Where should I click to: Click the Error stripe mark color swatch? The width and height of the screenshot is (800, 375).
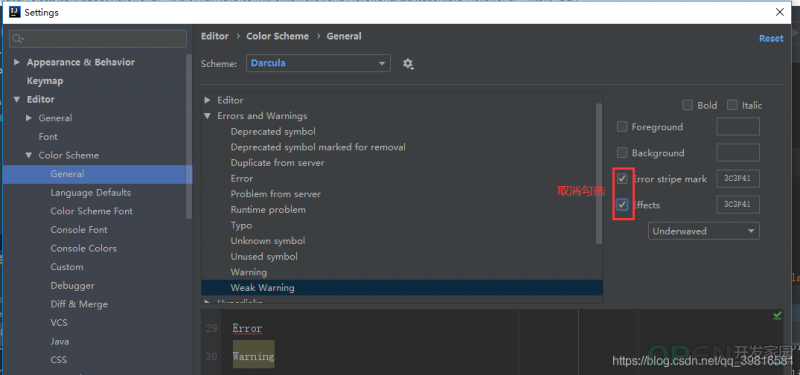click(738, 179)
